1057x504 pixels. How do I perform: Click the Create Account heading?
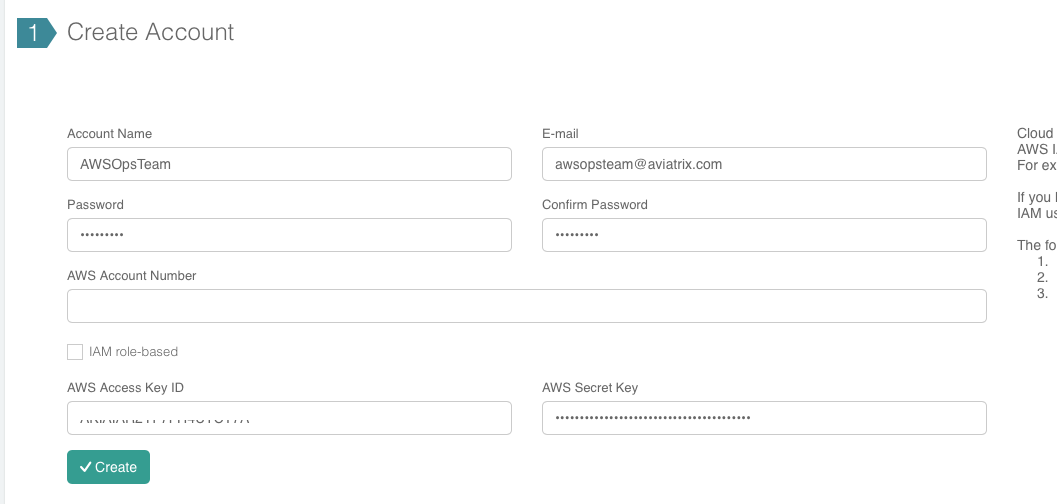(x=150, y=32)
